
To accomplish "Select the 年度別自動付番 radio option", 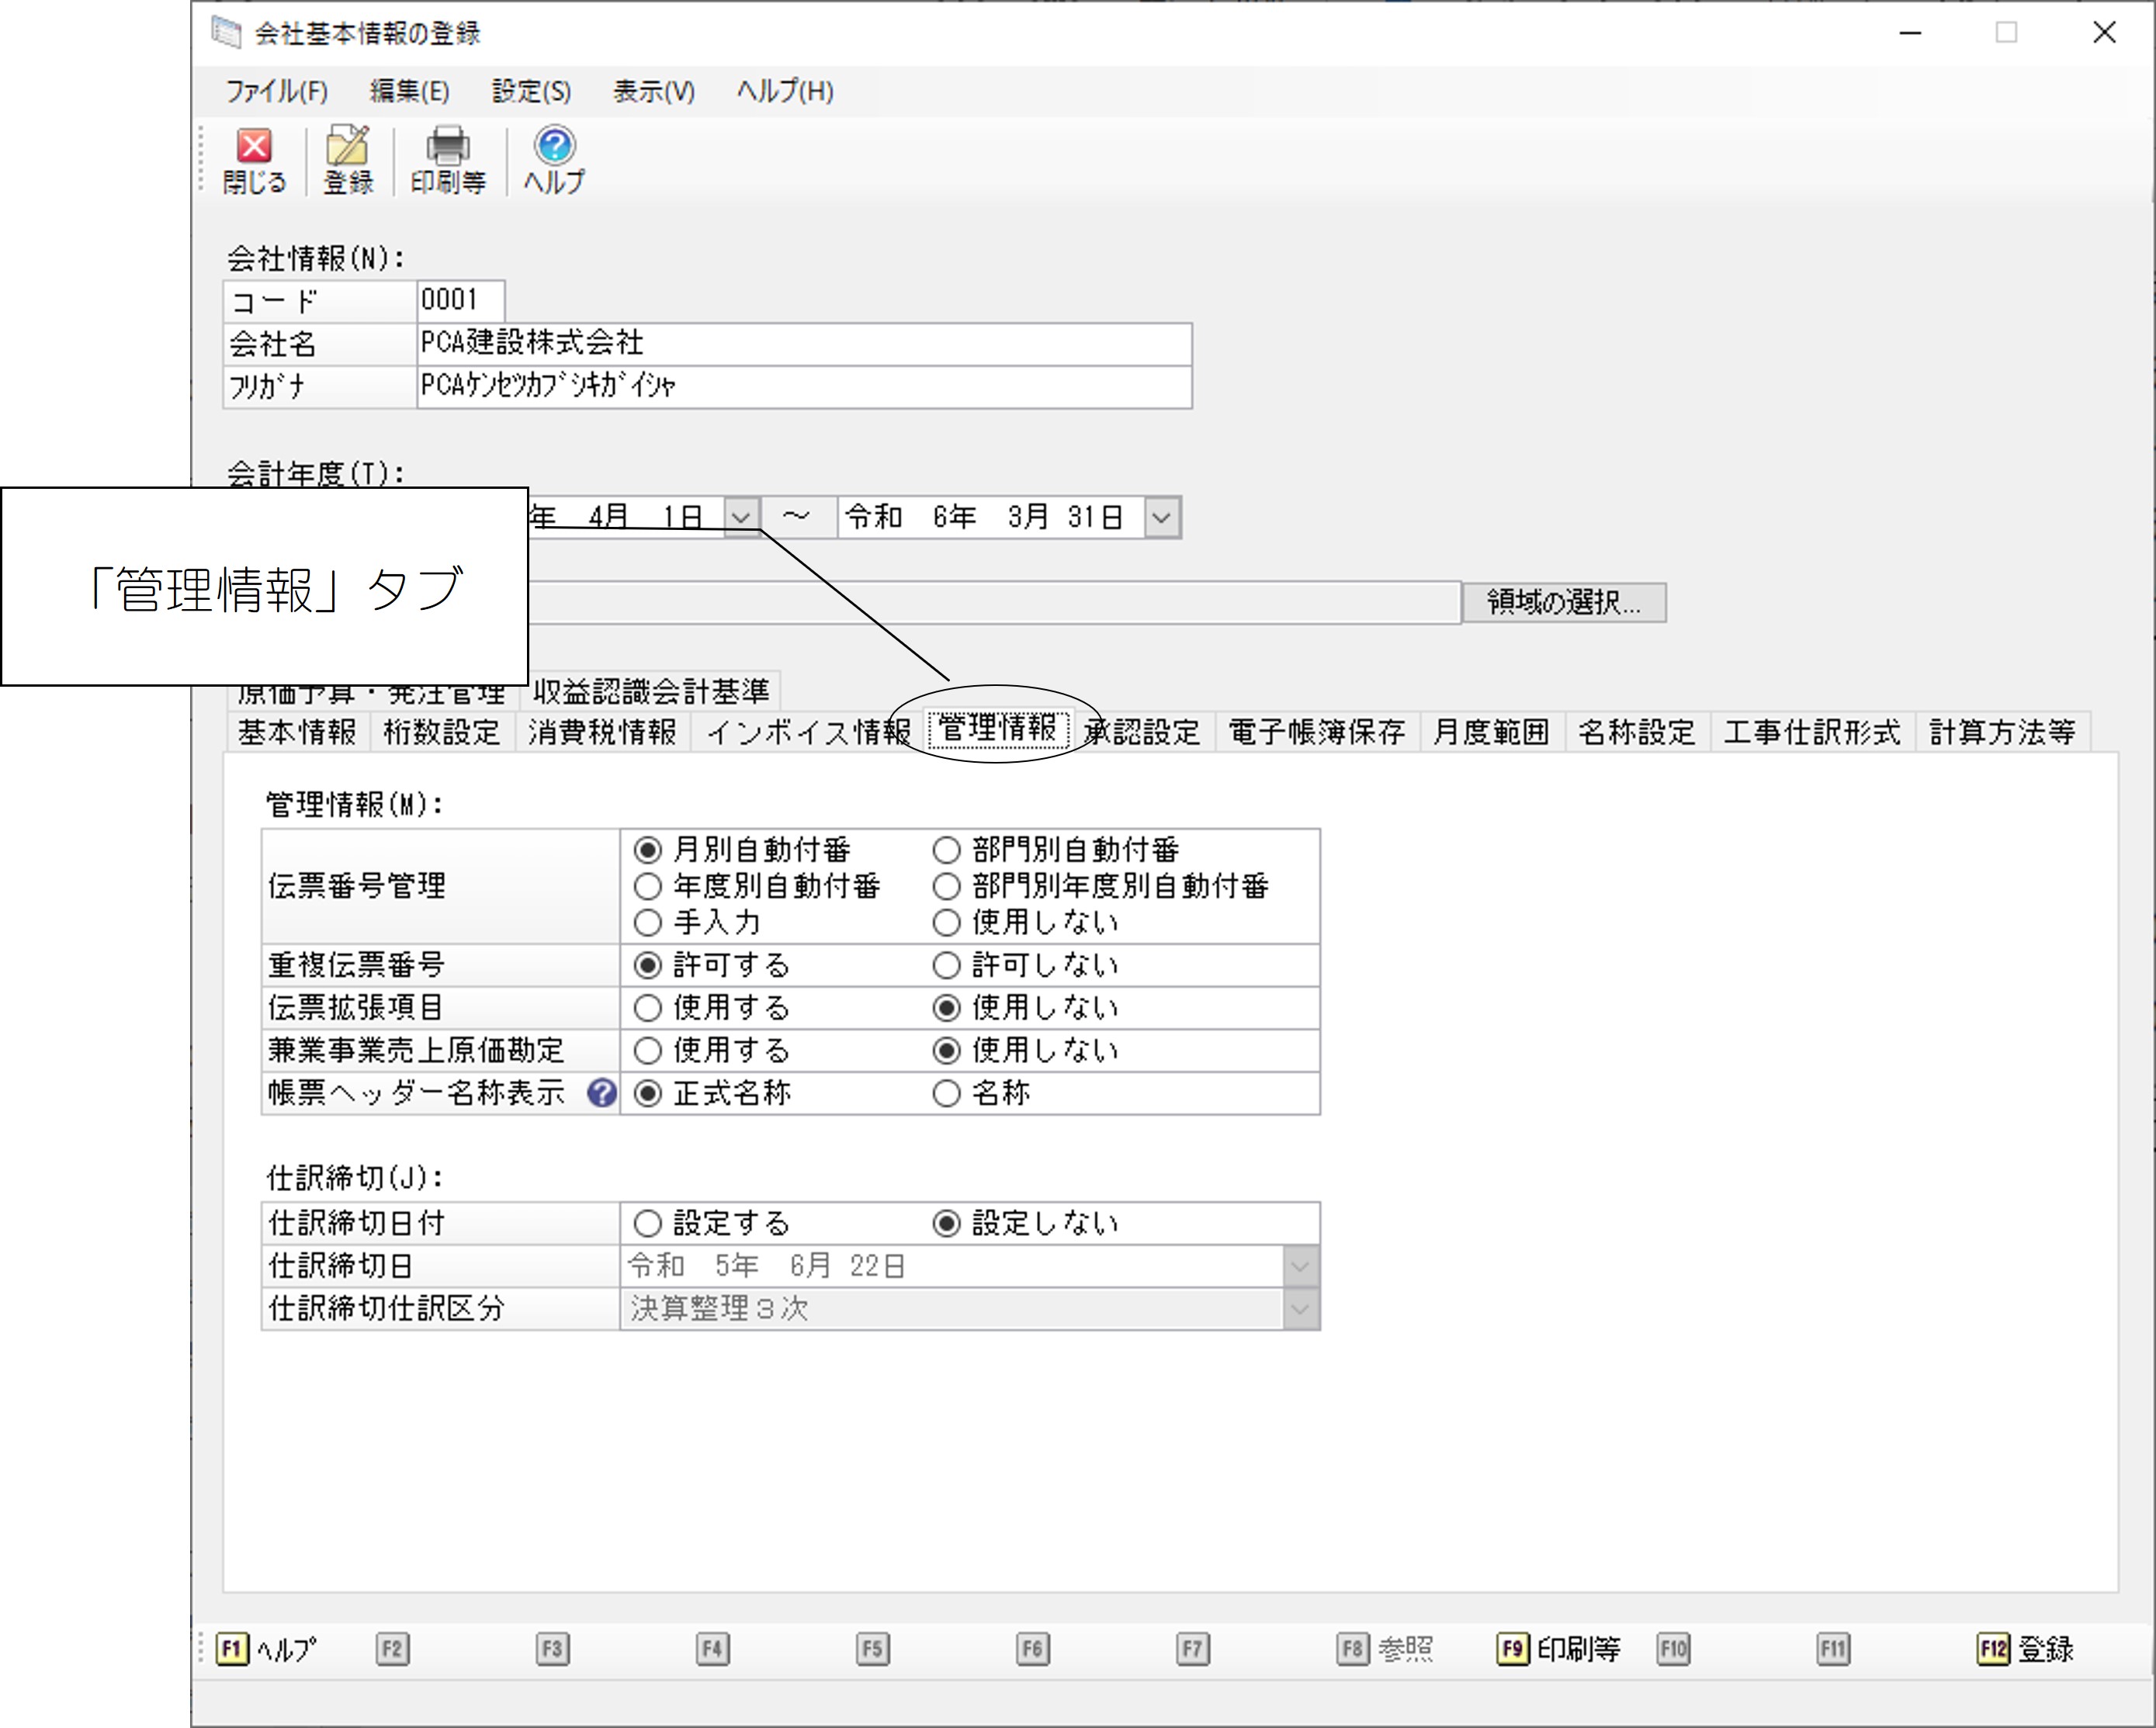I will coord(758,886).
